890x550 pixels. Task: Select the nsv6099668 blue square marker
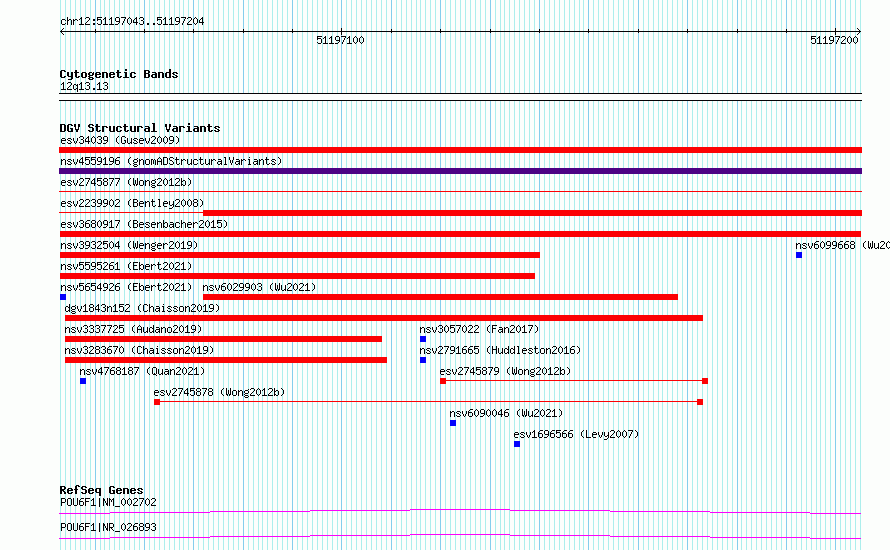coord(799,255)
